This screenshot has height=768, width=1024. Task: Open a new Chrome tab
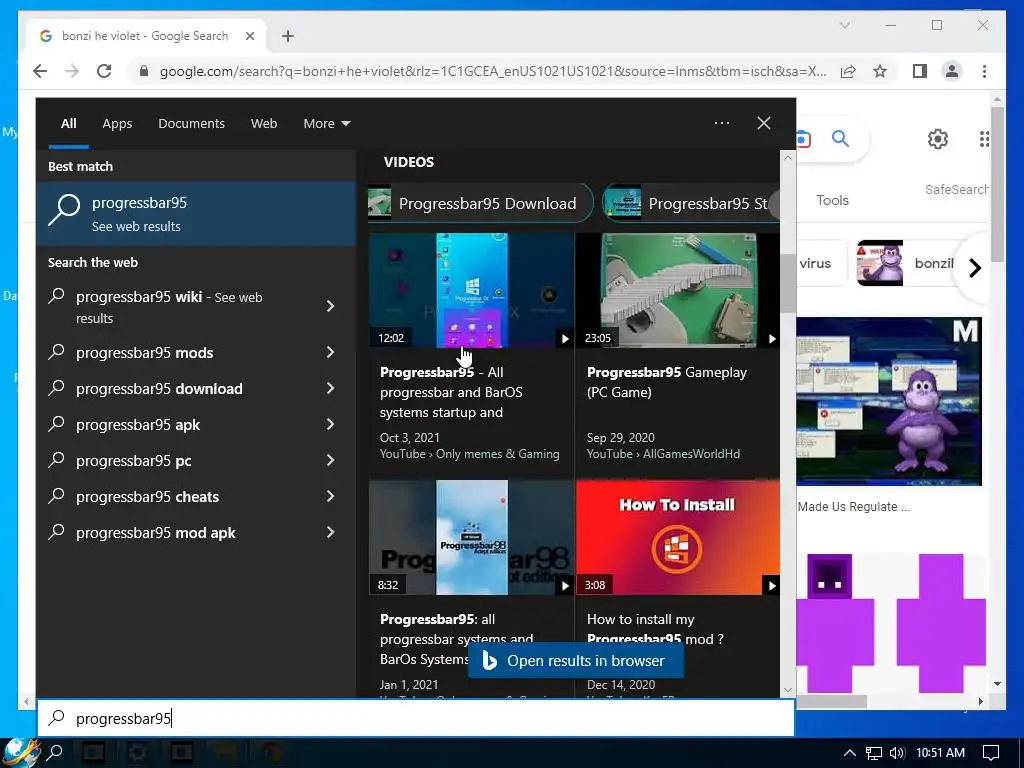click(x=287, y=36)
